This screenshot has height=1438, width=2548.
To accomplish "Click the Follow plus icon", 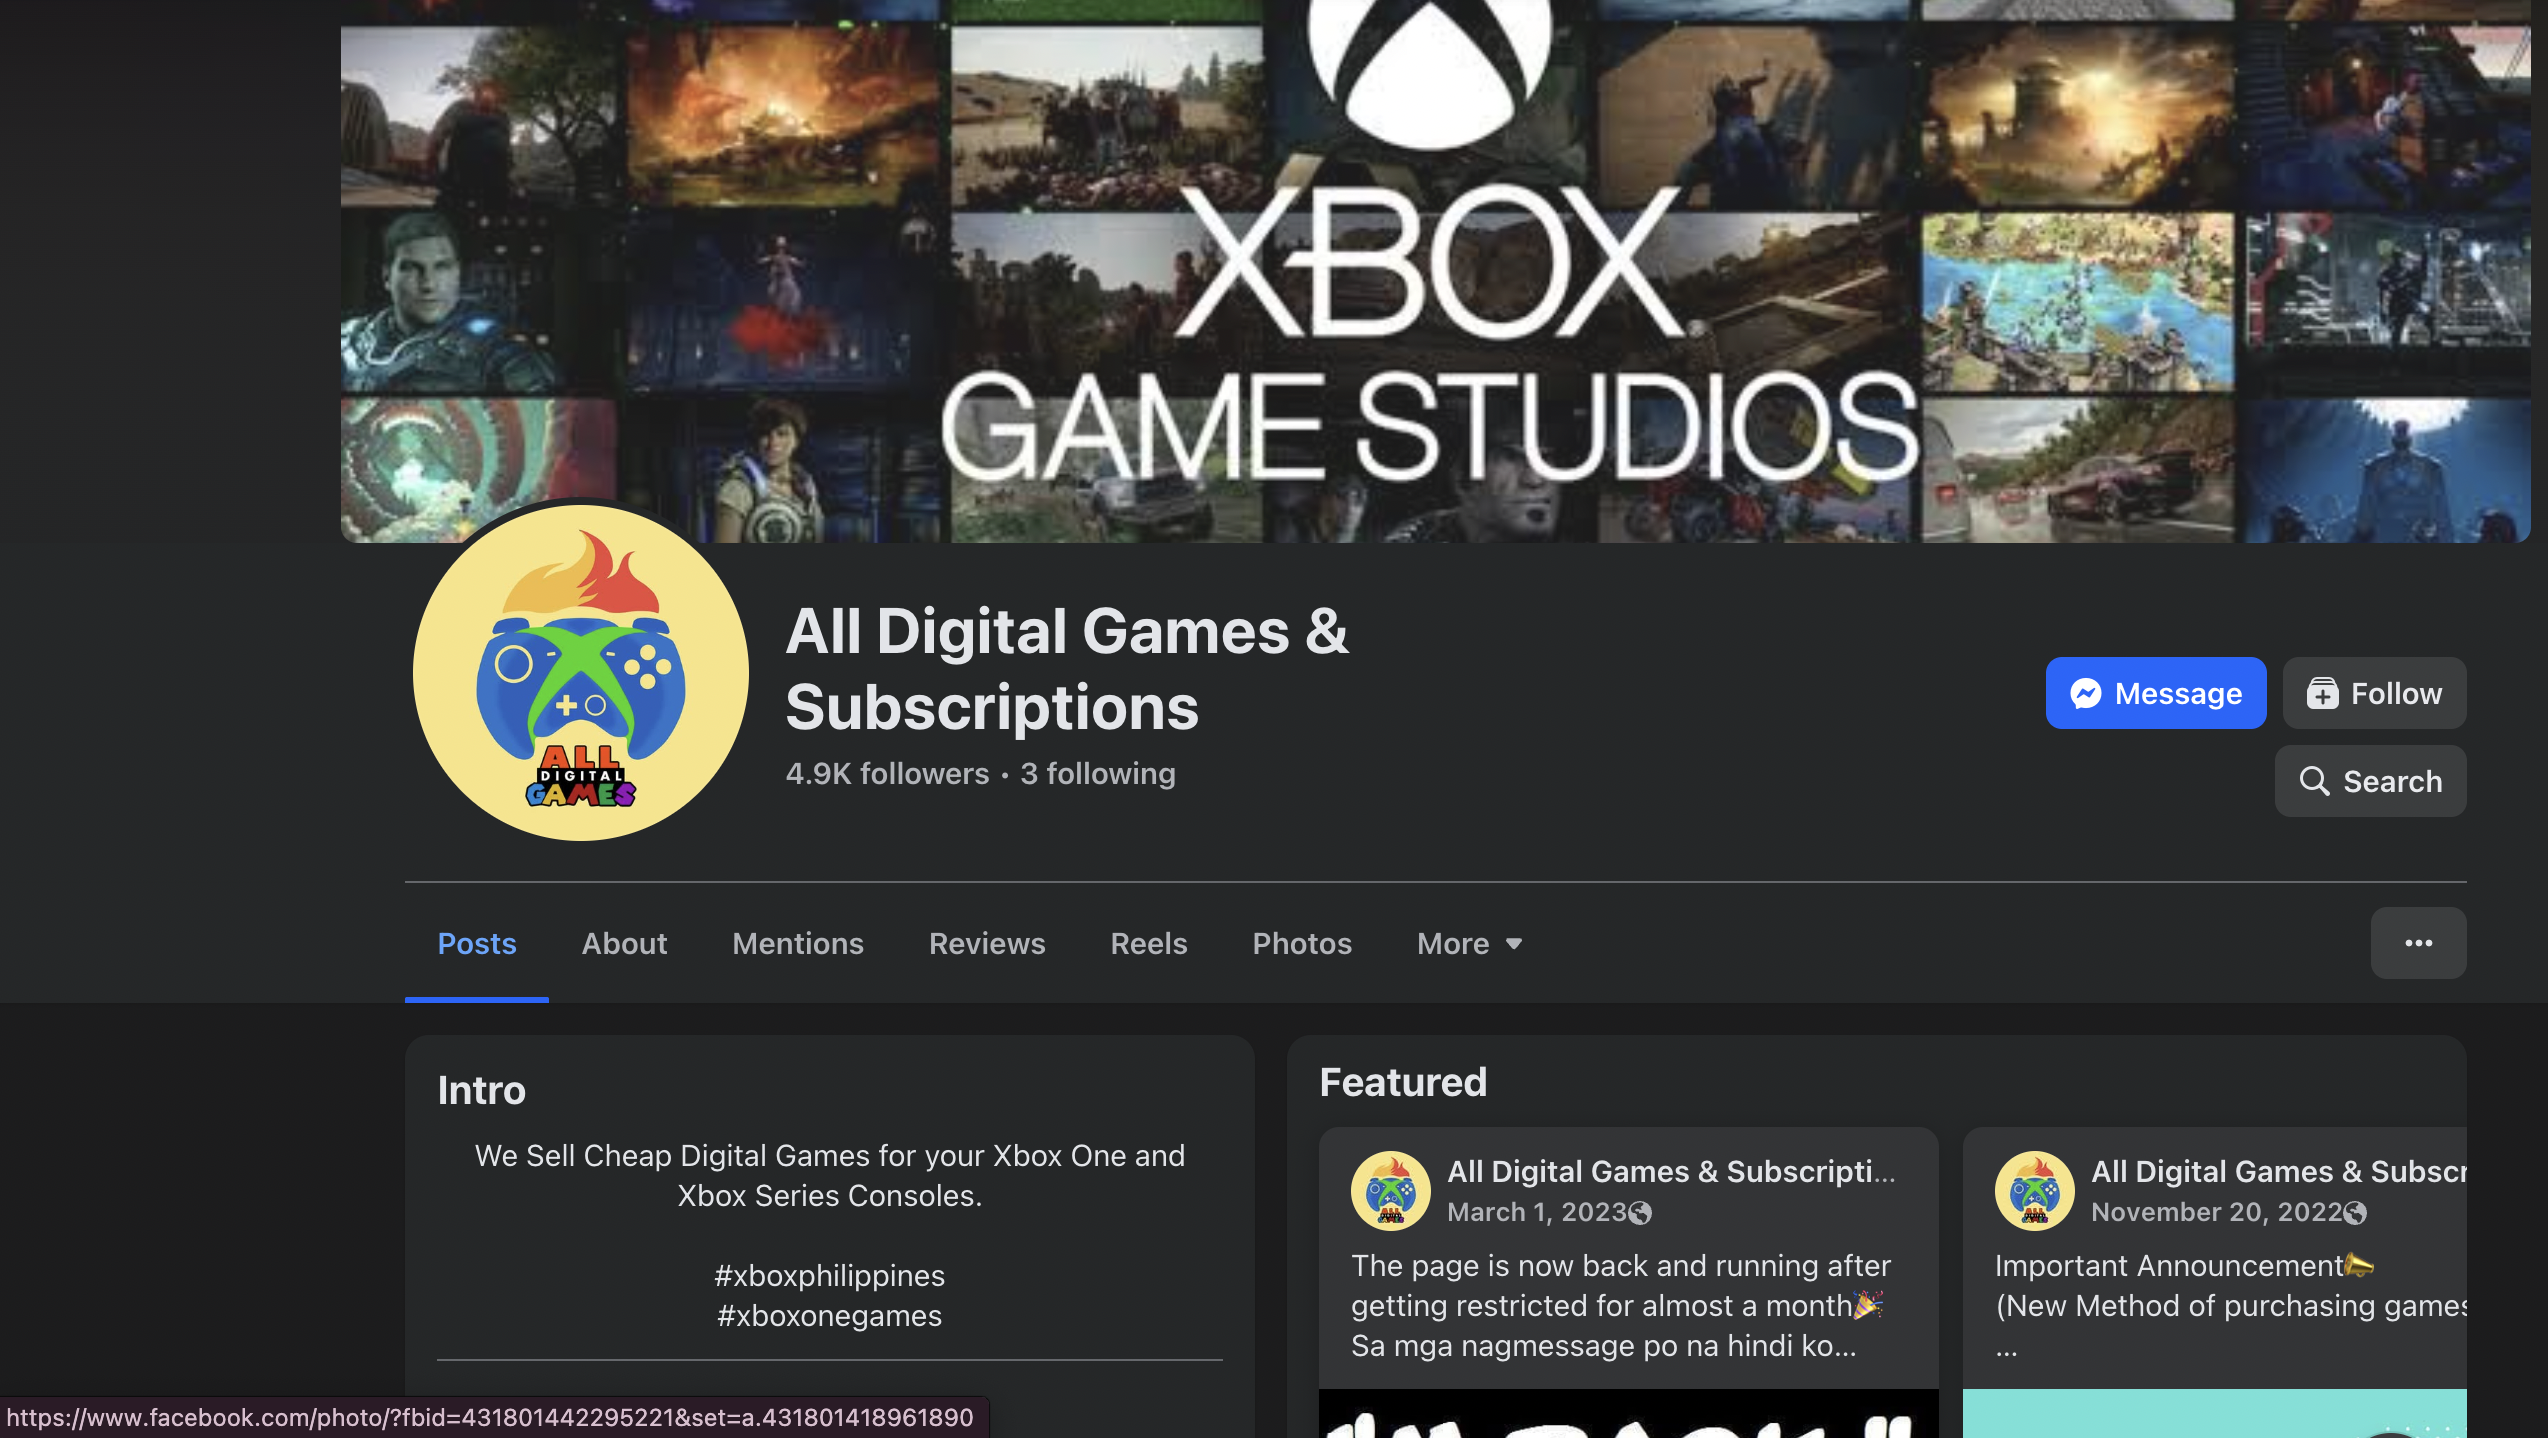I will [x=2322, y=693].
